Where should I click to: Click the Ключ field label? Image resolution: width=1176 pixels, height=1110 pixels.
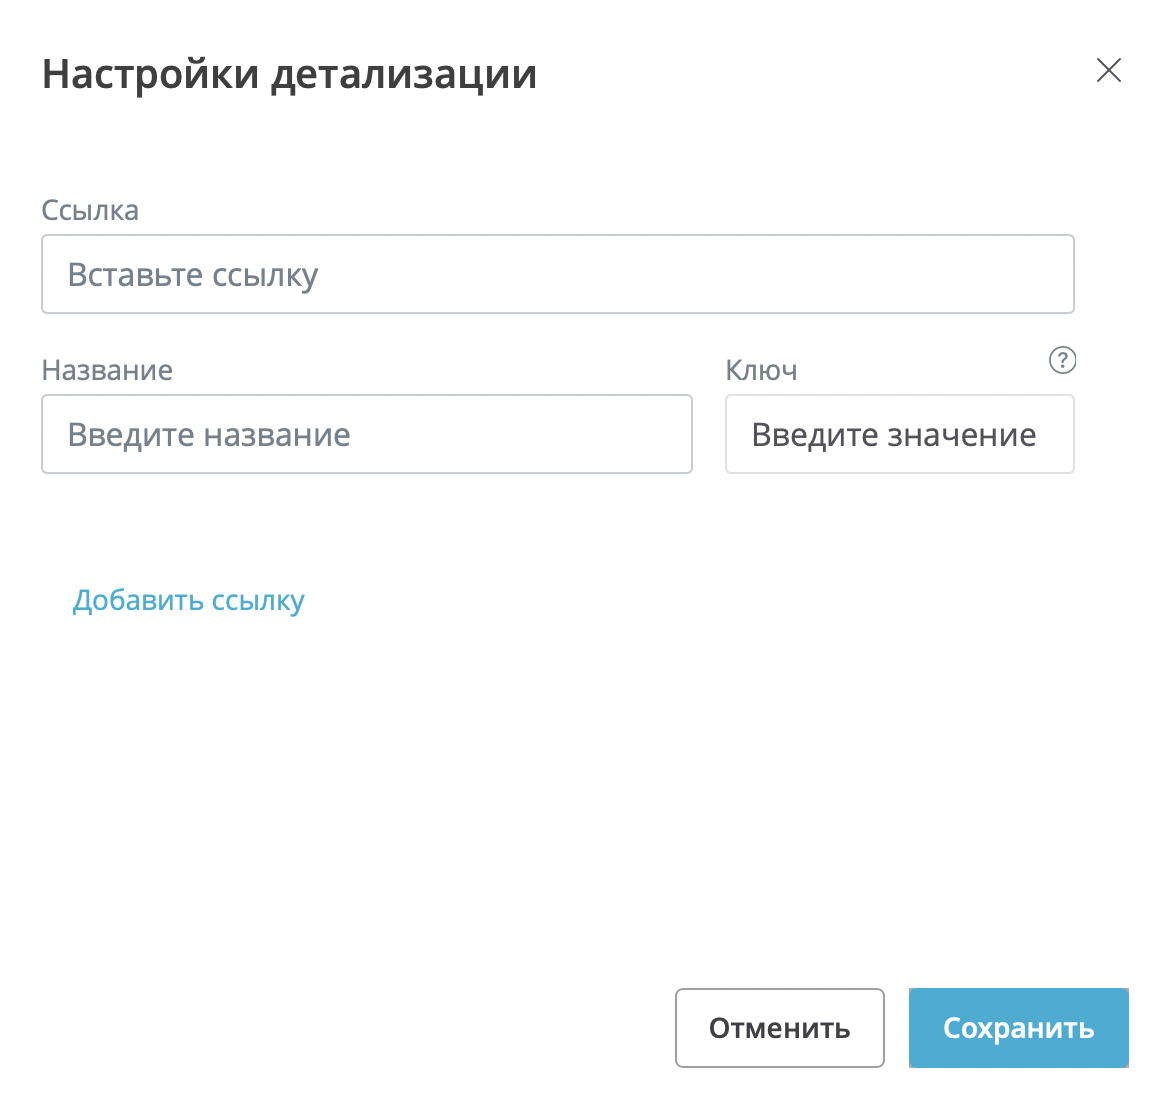[761, 370]
